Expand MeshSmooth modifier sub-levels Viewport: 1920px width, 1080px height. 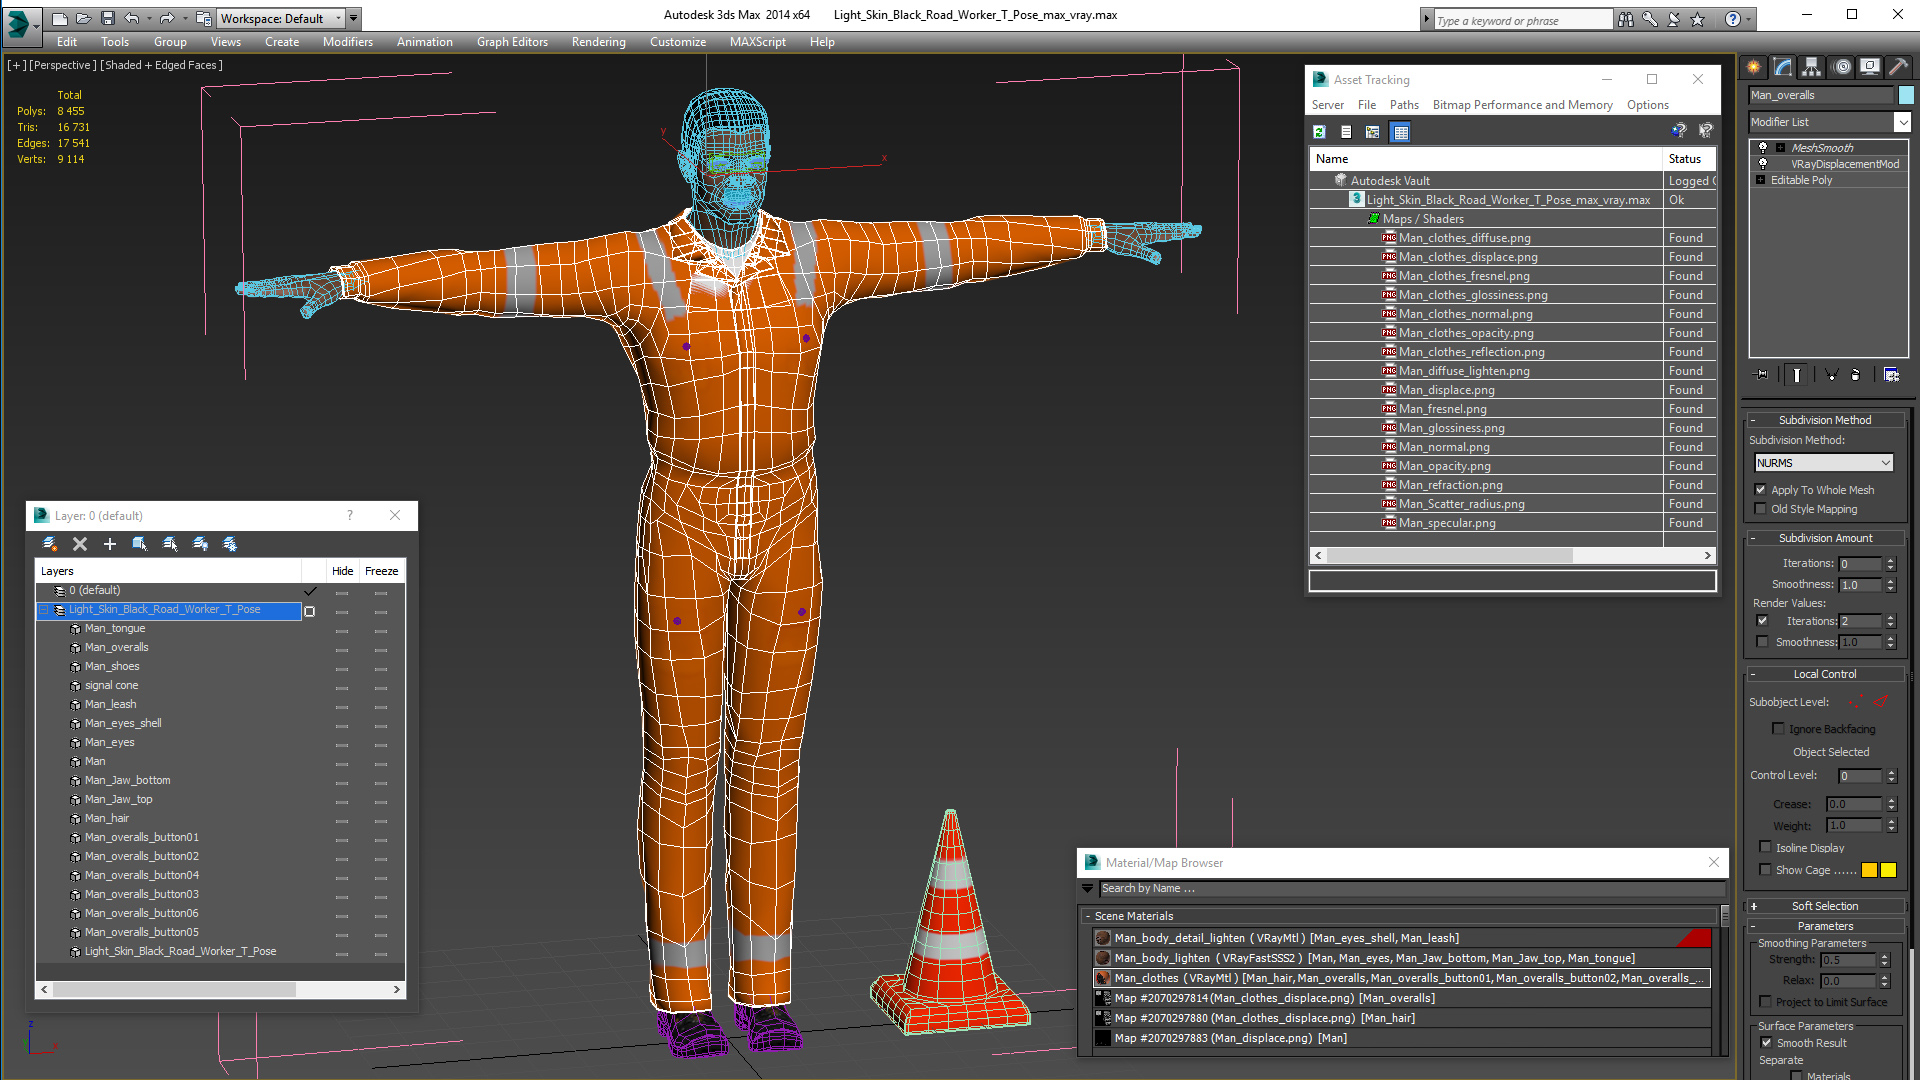click(1780, 148)
